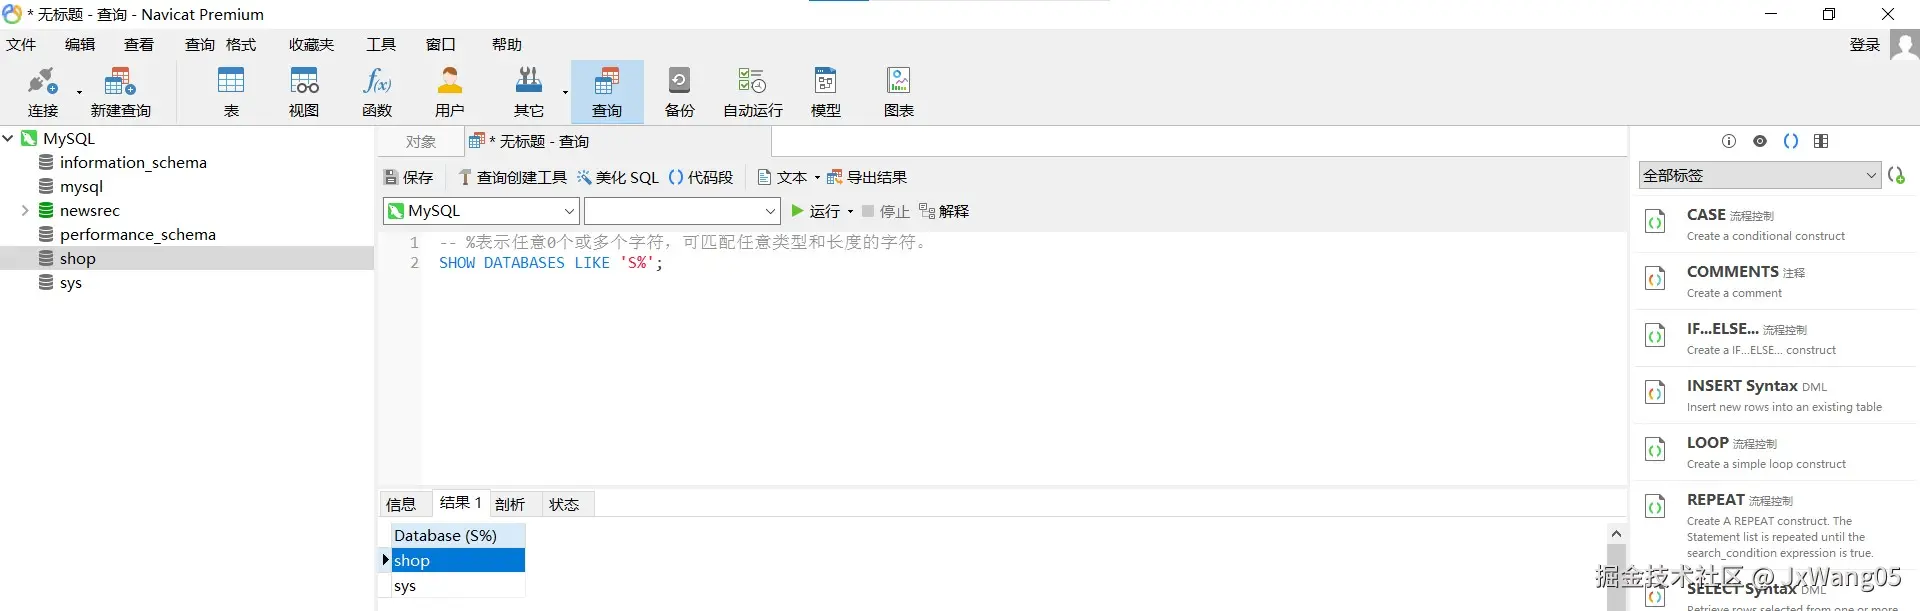Image resolution: width=1920 pixels, height=611 pixels.
Task: Select the mysql database in tree
Action: pos(81,186)
